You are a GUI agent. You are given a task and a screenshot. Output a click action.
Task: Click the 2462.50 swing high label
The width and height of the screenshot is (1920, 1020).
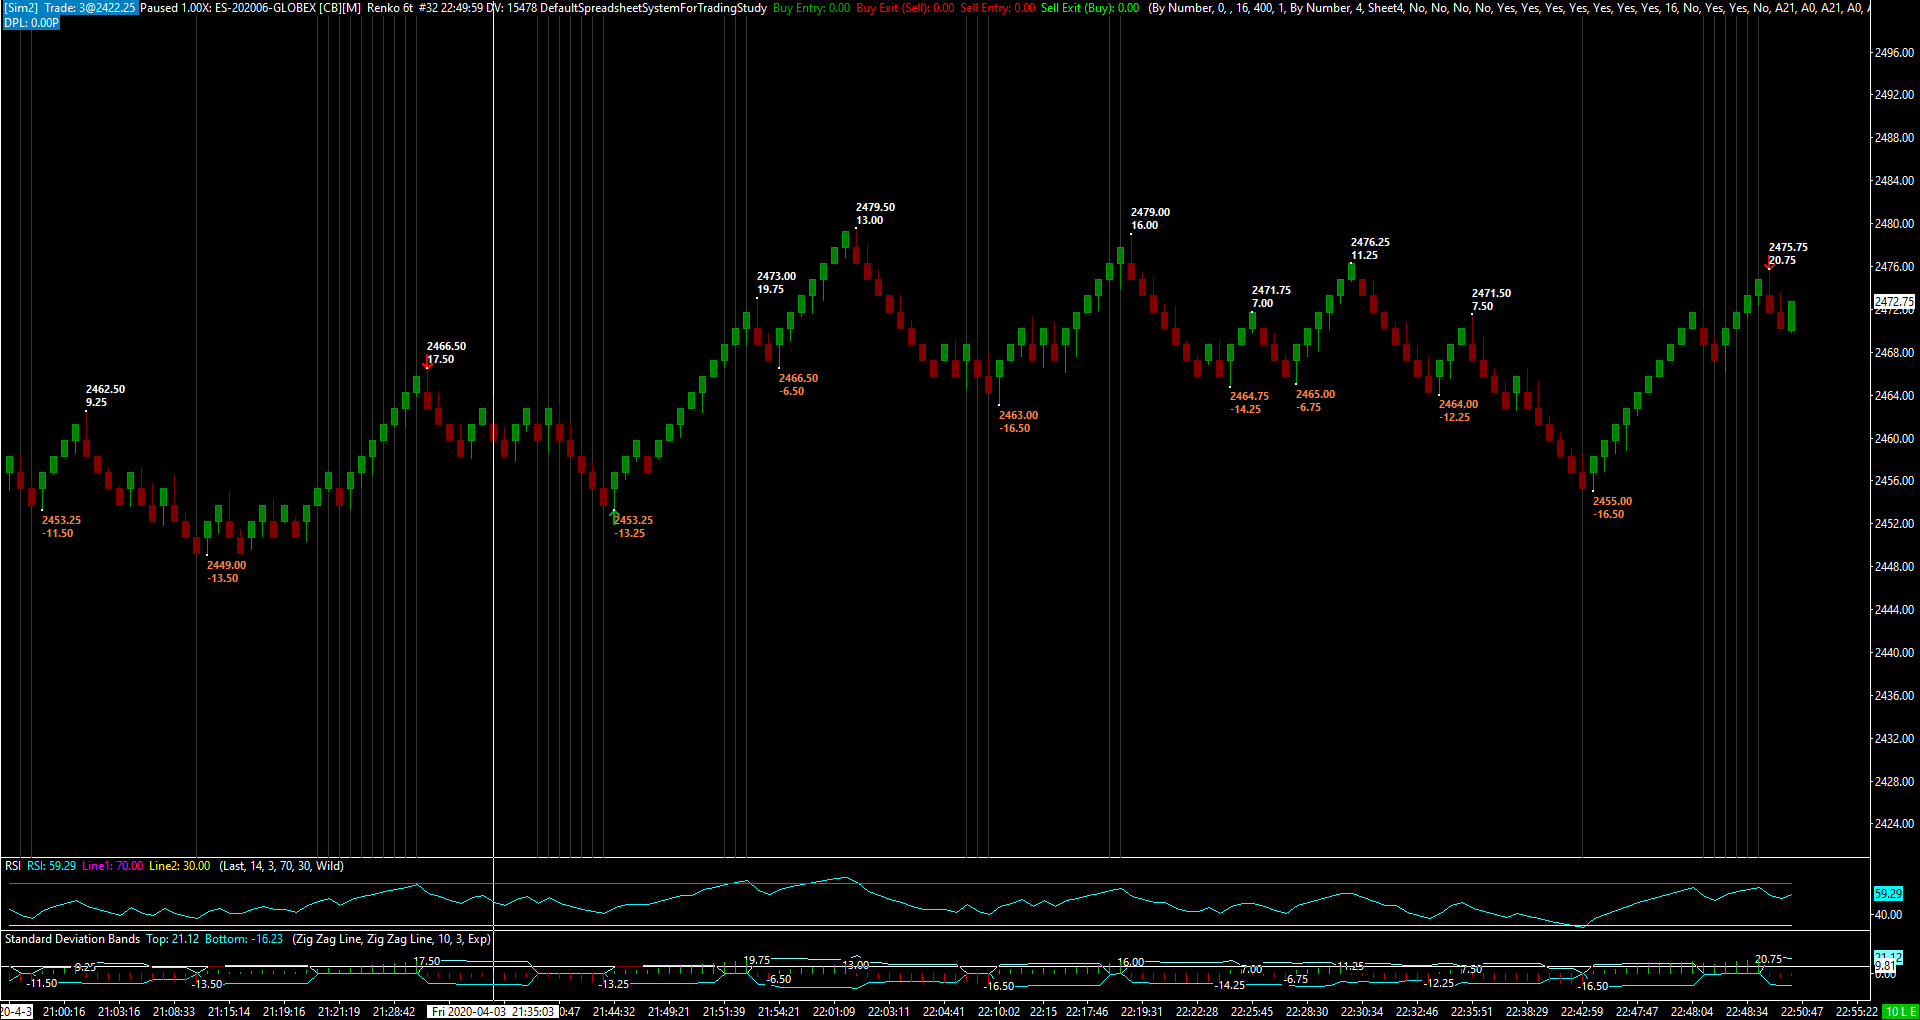pyautogui.click(x=105, y=390)
